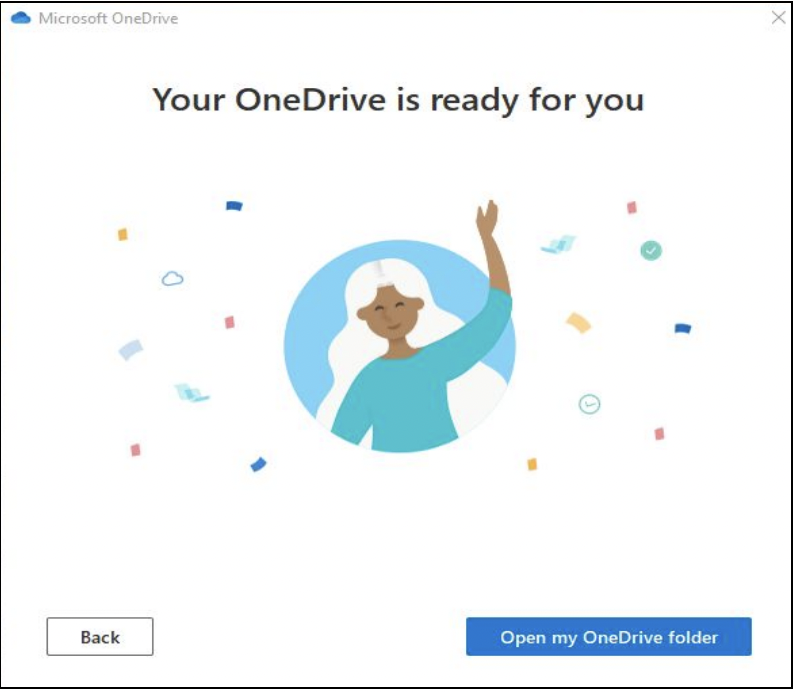Image resolution: width=794 pixels, height=692 pixels.
Task: Click the dark blue confetti above cloud outline
Action: pos(234,206)
